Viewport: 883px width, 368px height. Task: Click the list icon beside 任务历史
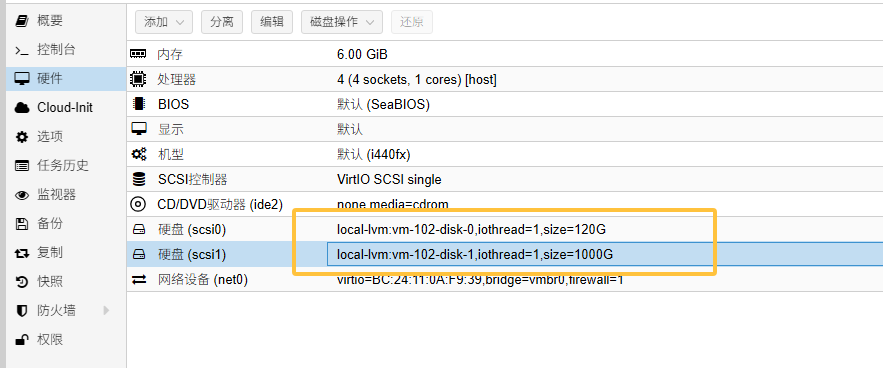click(21, 166)
